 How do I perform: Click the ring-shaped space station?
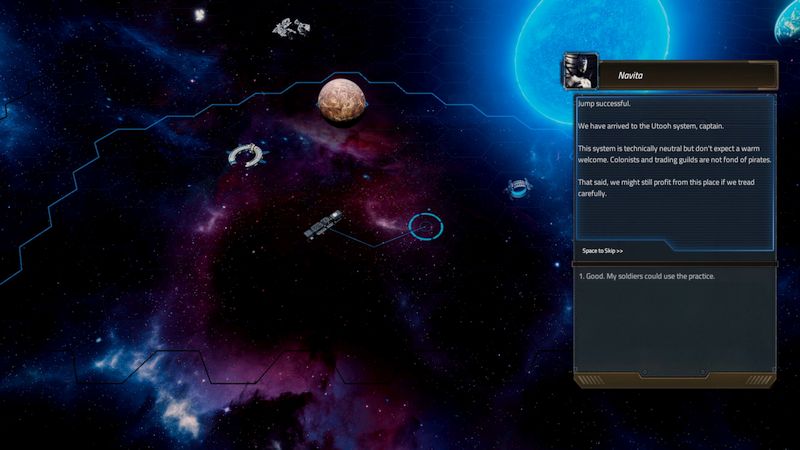pyautogui.click(x=244, y=155)
